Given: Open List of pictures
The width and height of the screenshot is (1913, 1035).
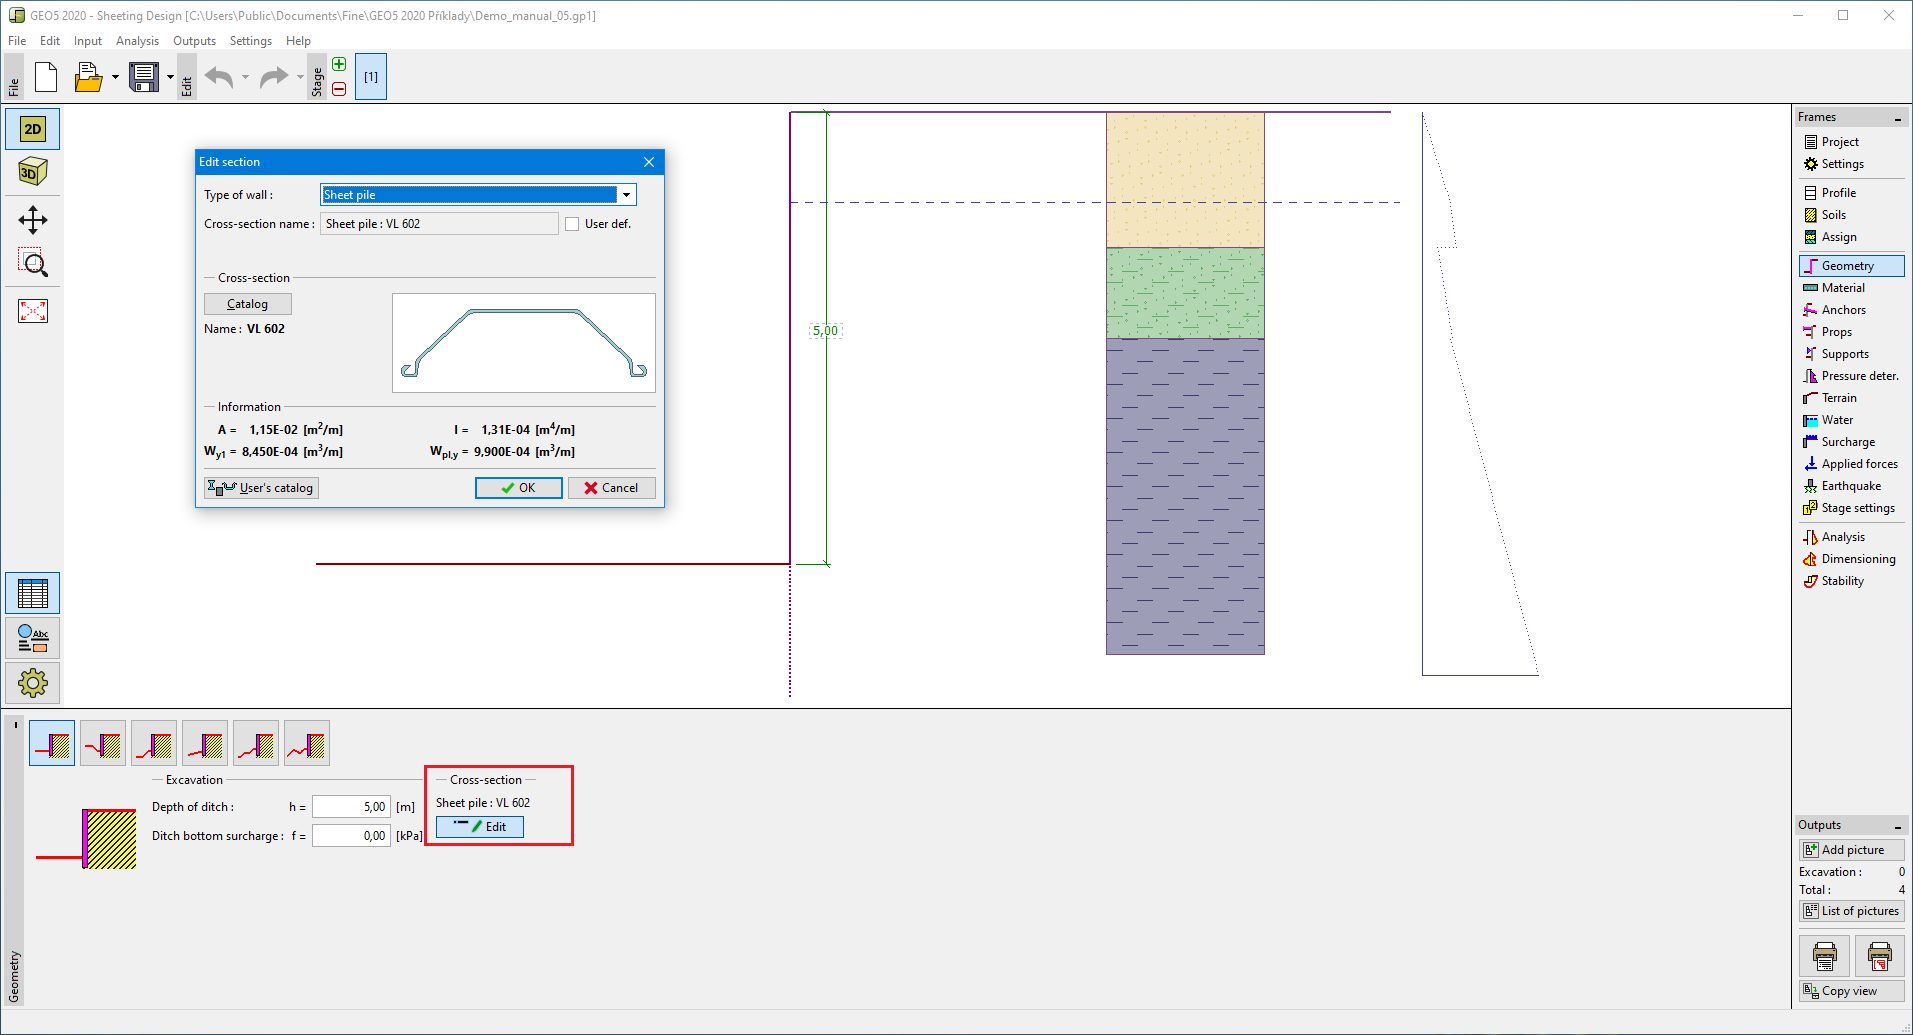Looking at the screenshot, I should tap(1852, 911).
